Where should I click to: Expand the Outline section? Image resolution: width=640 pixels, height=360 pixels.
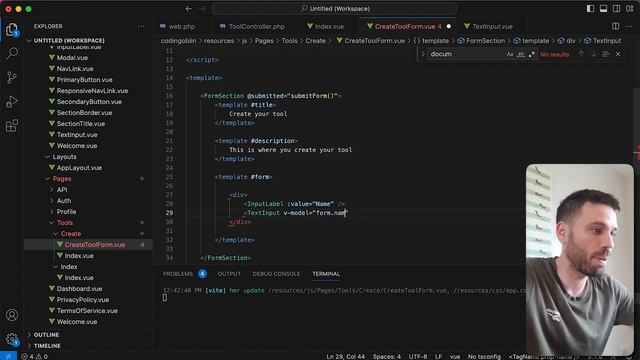pyautogui.click(x=46, y=335)
